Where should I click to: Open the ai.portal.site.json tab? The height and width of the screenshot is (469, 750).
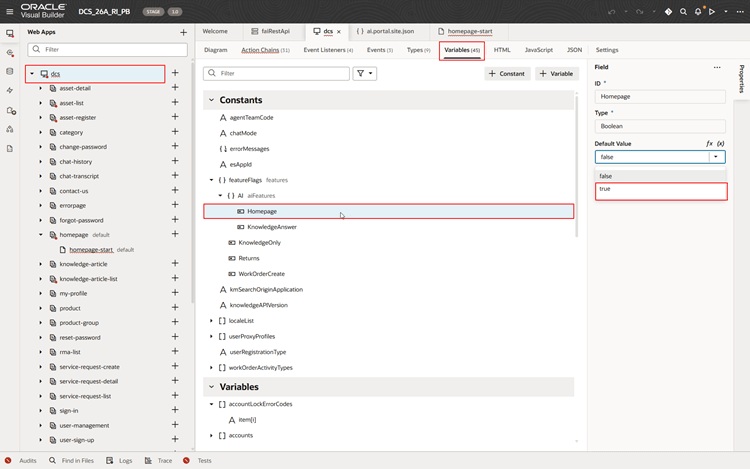385,32
